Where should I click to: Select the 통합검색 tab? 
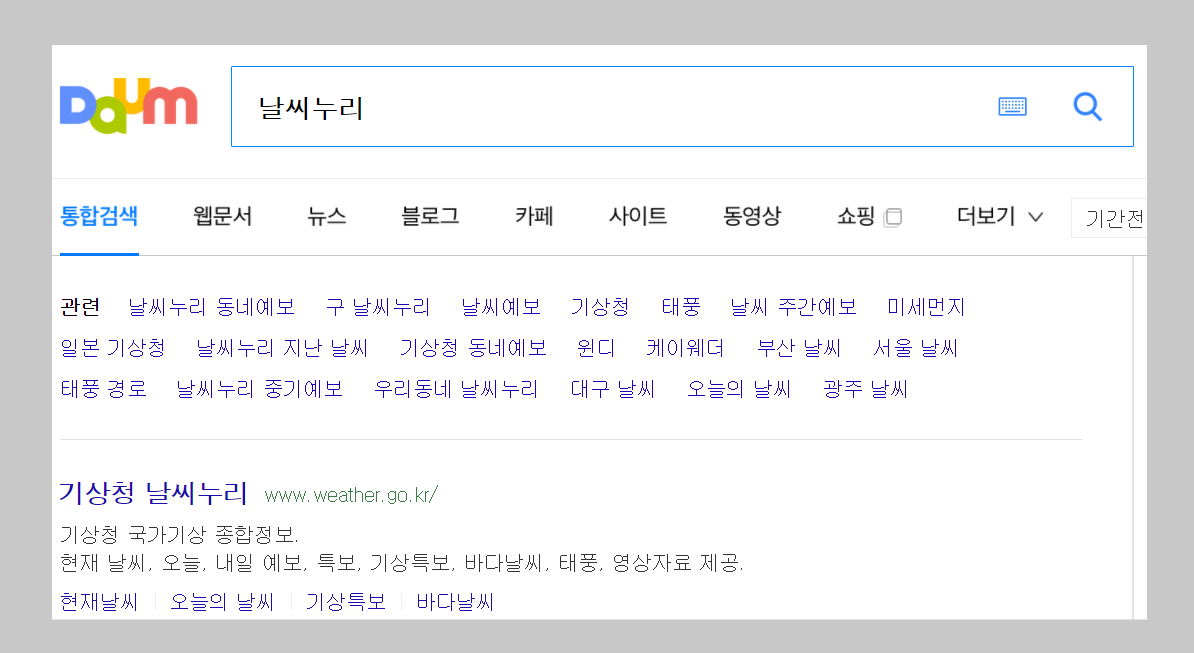[99, 216]
